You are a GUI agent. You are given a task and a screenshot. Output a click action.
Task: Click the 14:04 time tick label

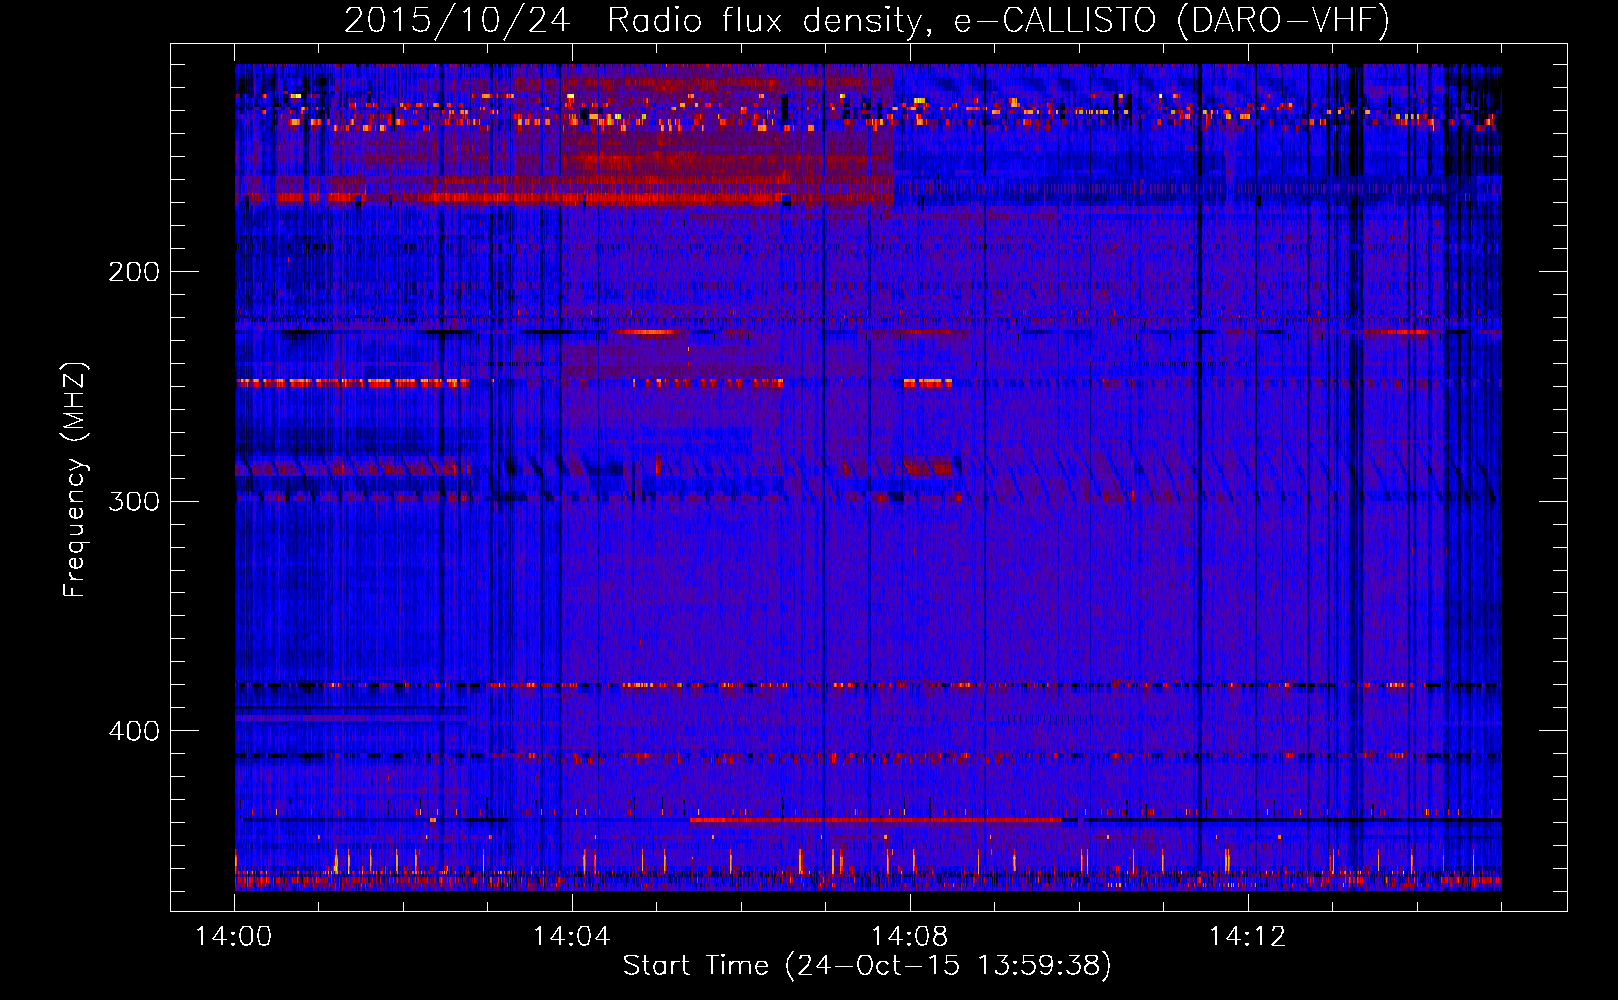572,936
